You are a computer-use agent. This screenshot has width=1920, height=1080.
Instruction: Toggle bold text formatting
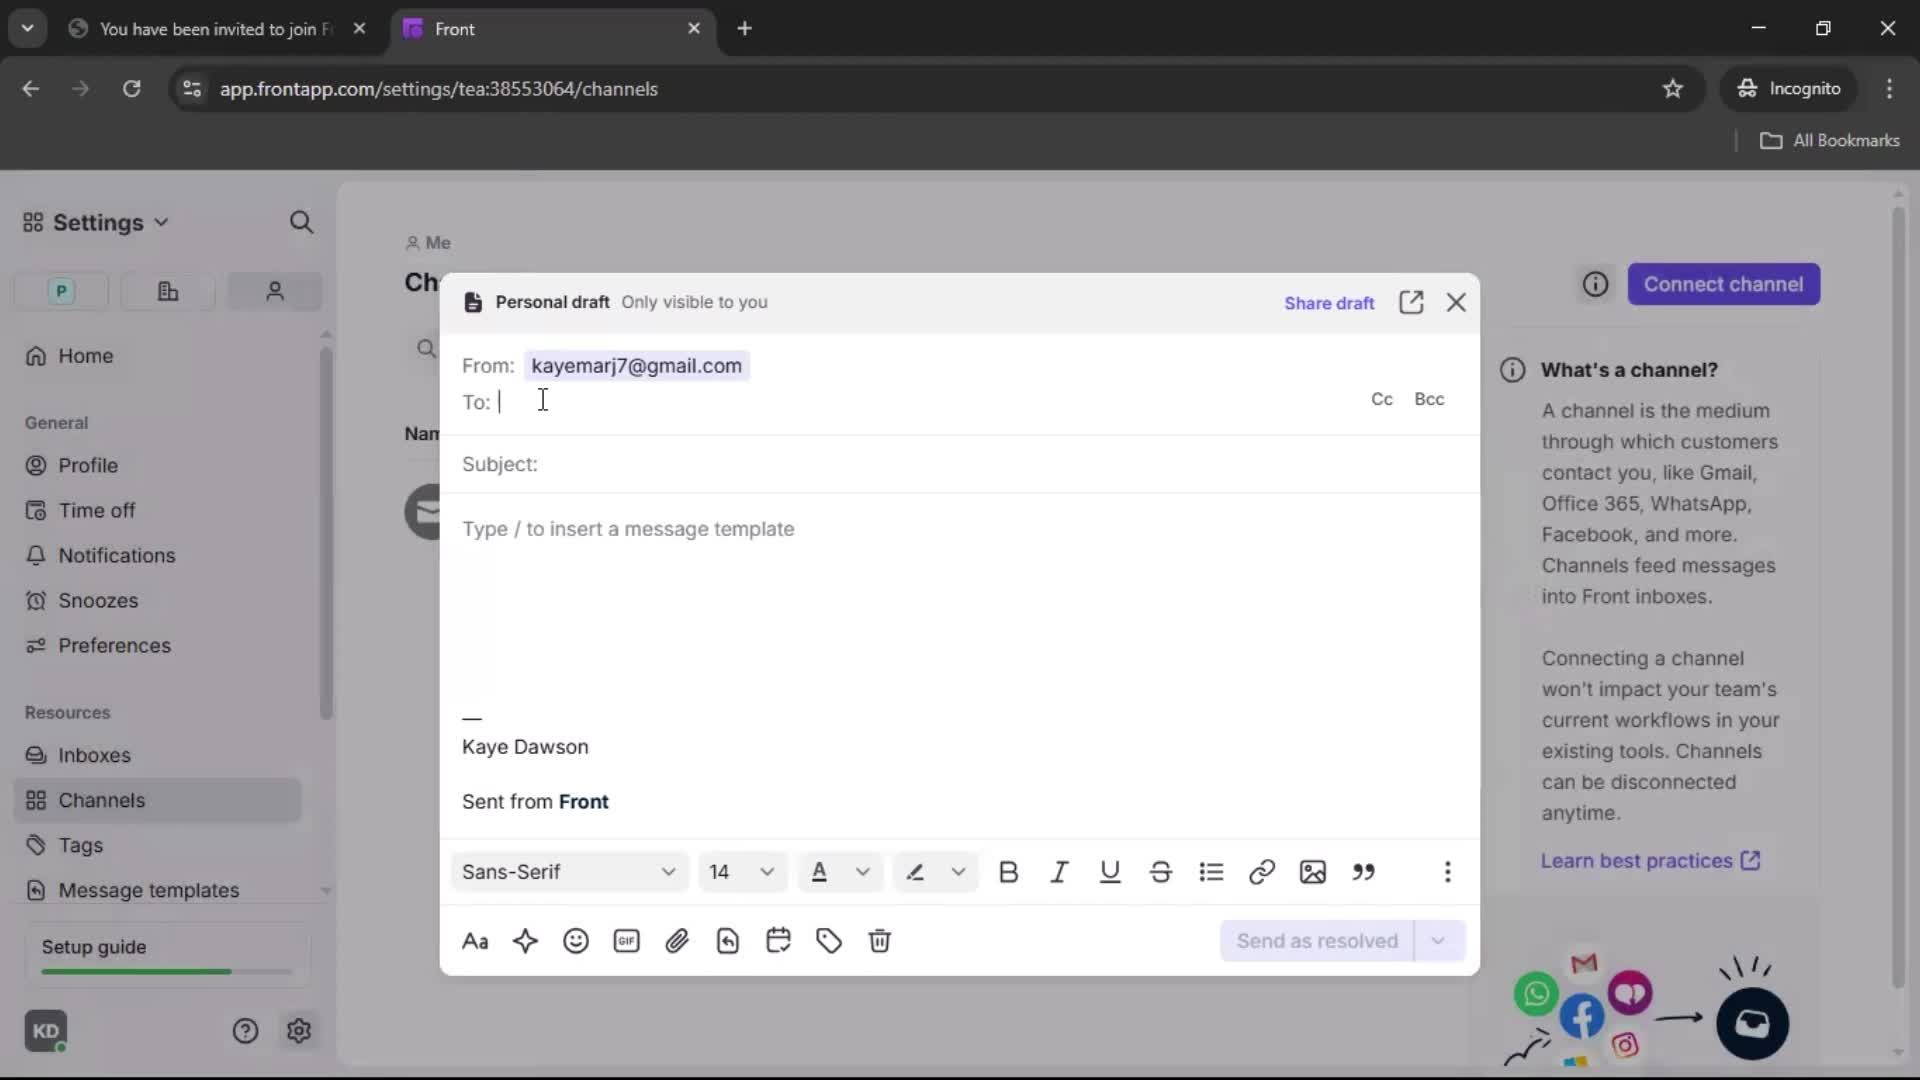coord(1009,872)
